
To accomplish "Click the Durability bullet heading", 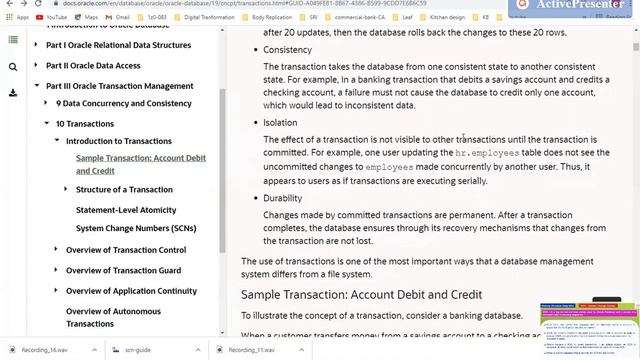I will (x=282, y=198).
